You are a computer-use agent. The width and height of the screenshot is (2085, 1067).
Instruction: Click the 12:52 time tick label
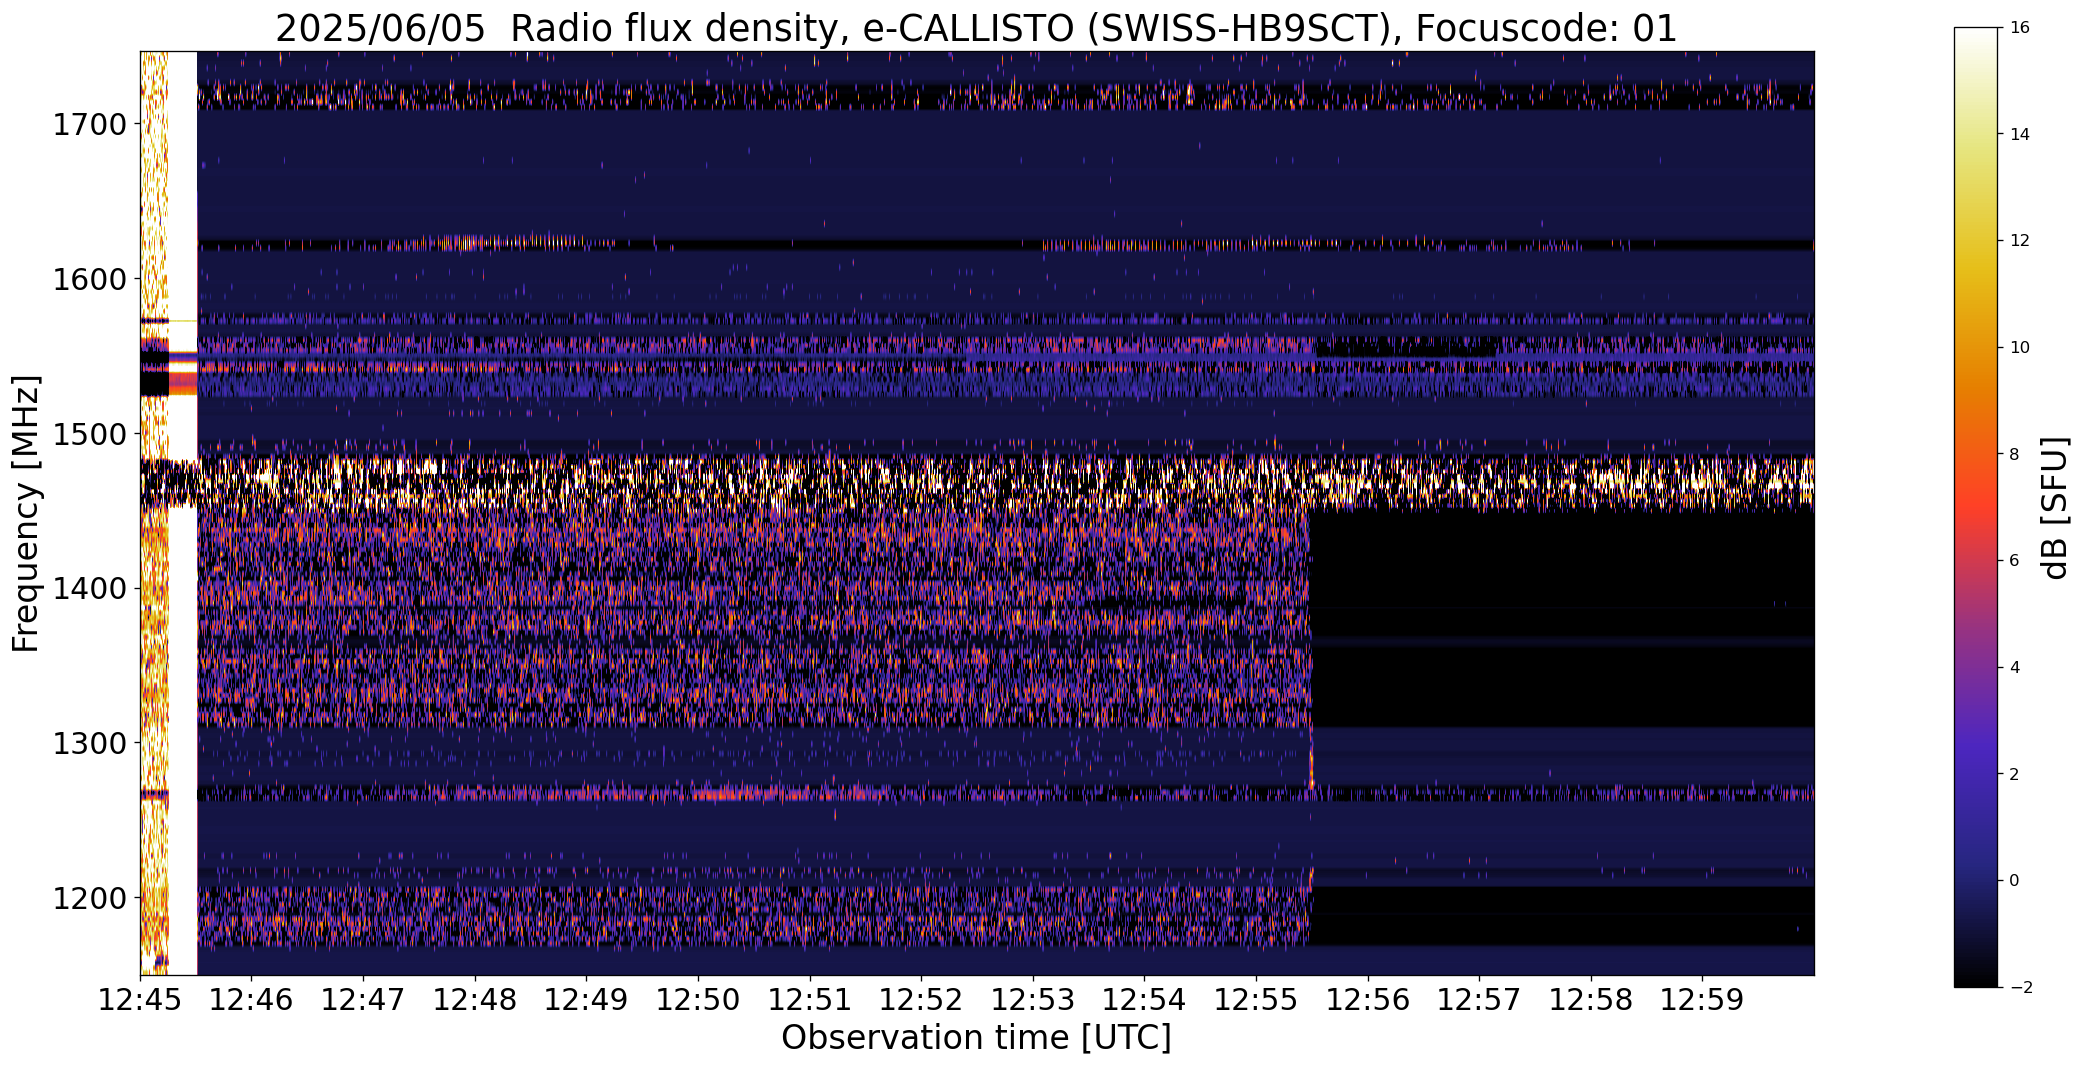pyautogui.click(x=921, y=1000)
